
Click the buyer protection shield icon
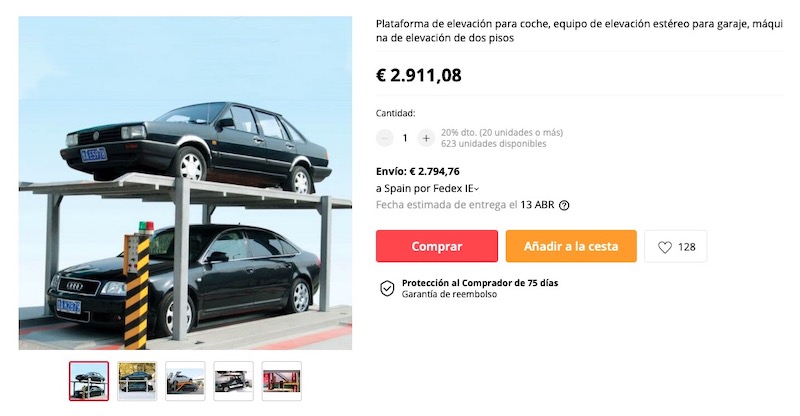pyautogui.click(x=387, y=288)
